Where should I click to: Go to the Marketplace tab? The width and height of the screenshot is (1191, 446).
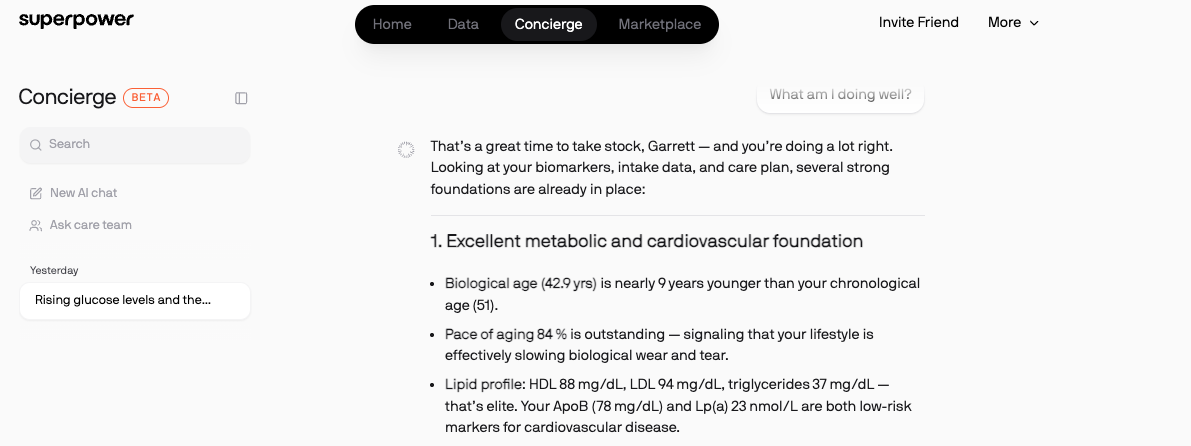(x=659, y=24)
